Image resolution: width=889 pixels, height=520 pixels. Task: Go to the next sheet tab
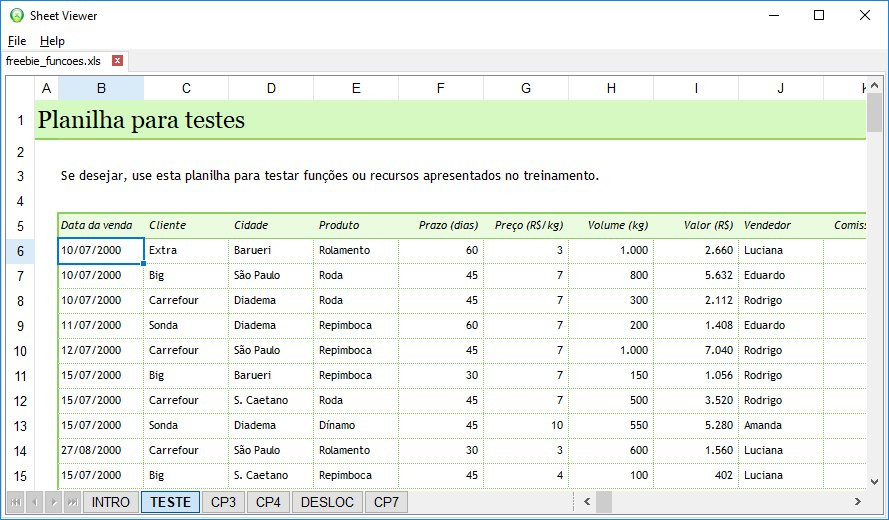tap(53, 502)
